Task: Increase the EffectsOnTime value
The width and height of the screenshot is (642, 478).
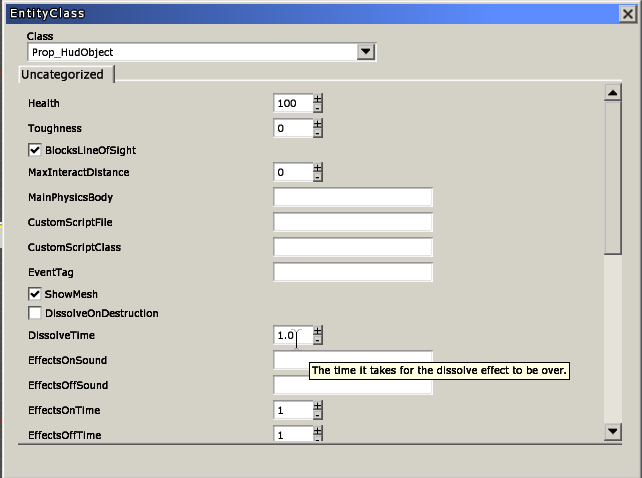Action: [318, 406]
